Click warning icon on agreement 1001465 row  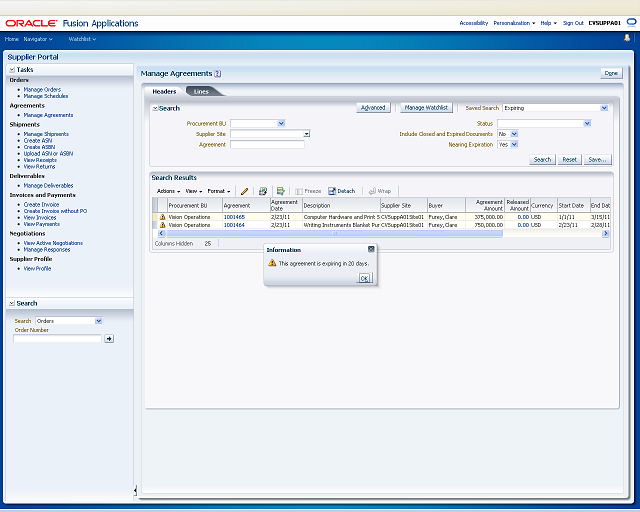[x=162, y=217]
